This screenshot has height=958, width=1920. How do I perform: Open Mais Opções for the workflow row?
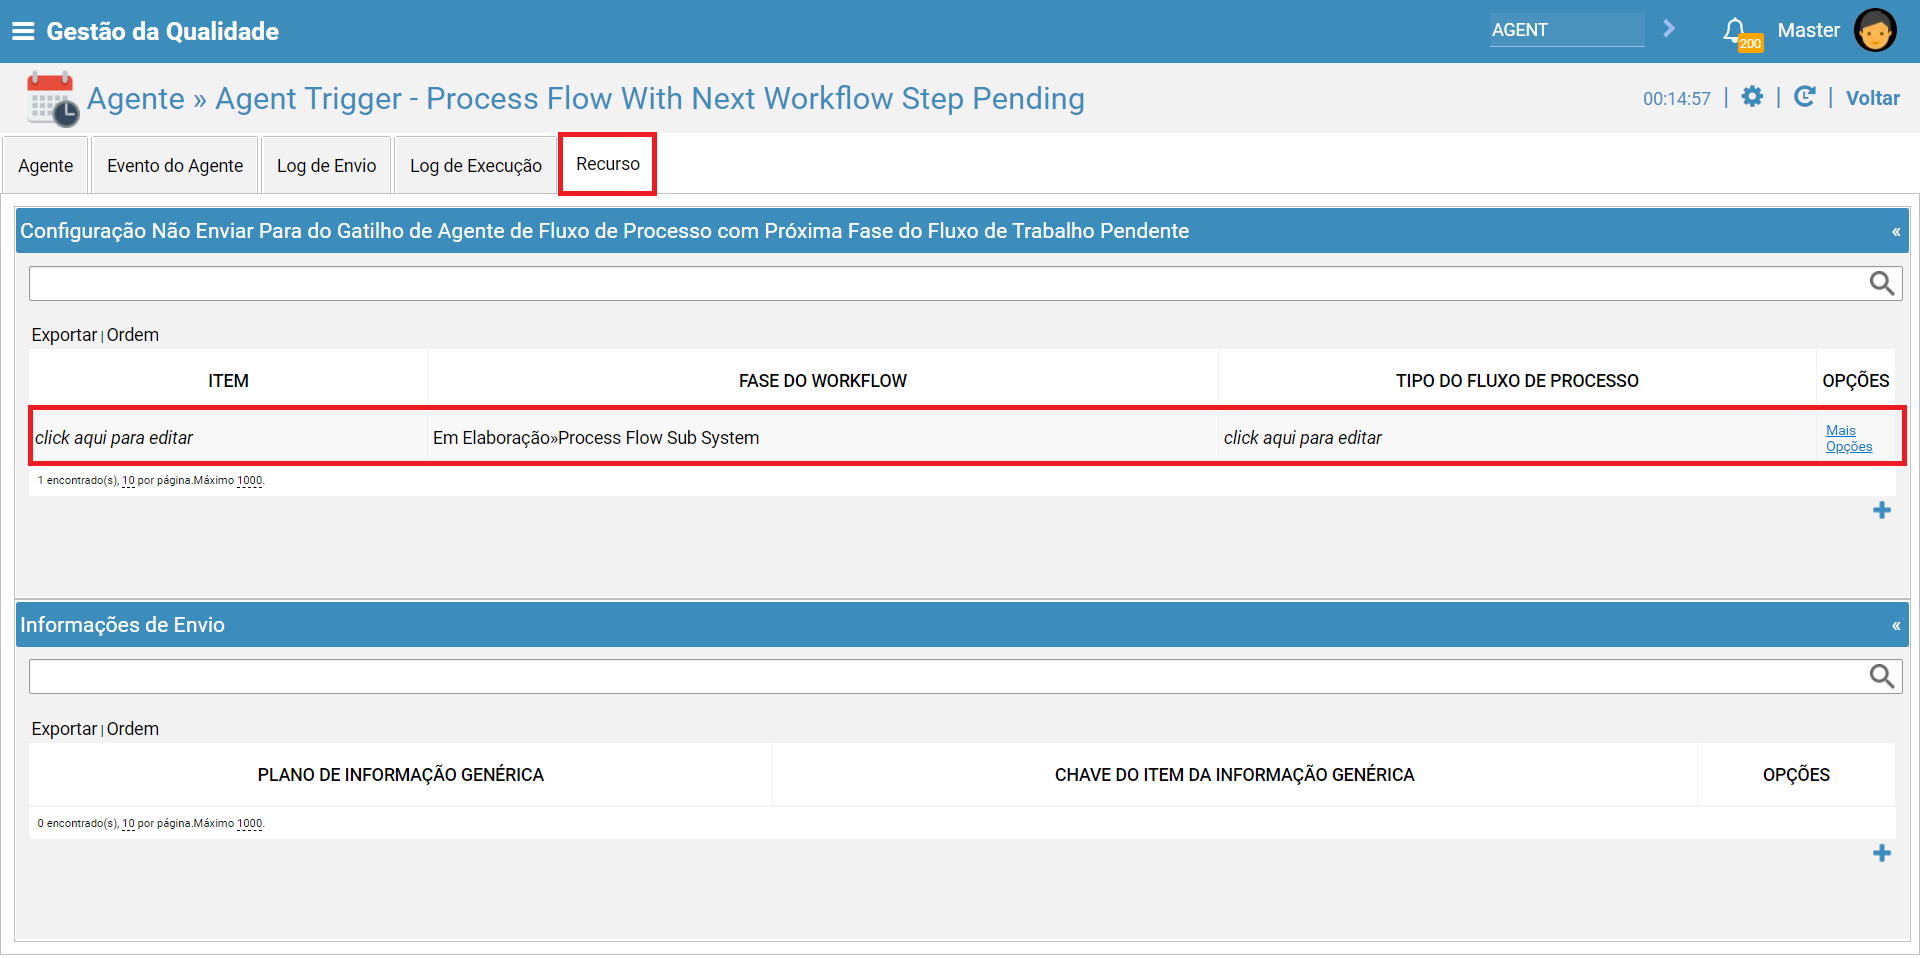point(1849,438)
